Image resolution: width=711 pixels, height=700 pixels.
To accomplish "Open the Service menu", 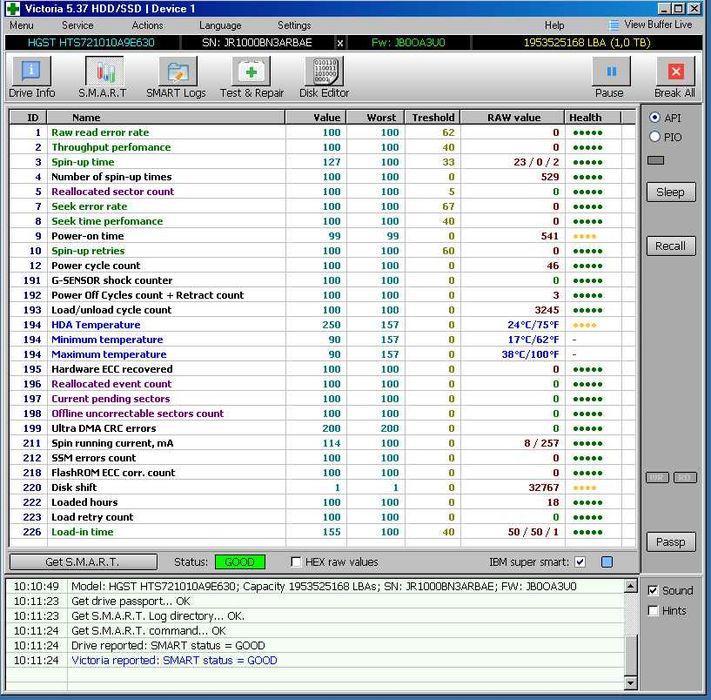I will (78, 25).
